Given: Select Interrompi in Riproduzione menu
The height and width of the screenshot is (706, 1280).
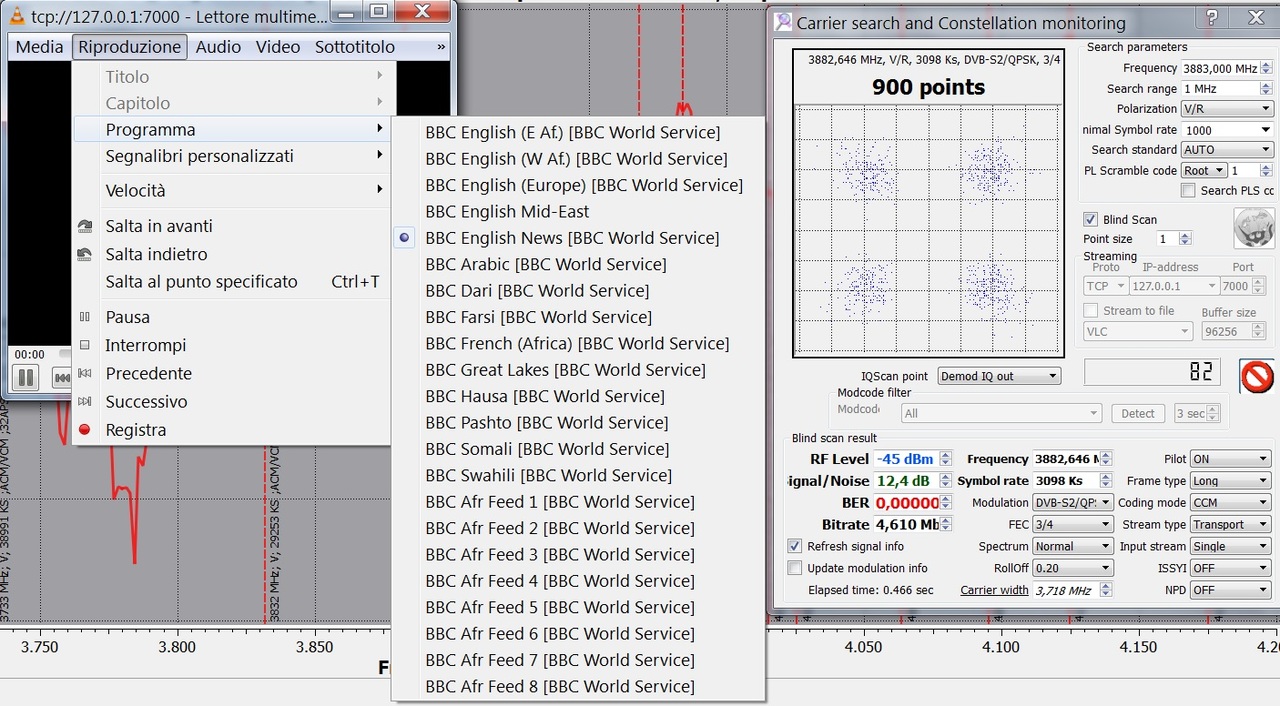Looking at the screenshot, I should (x=231, y=345).
